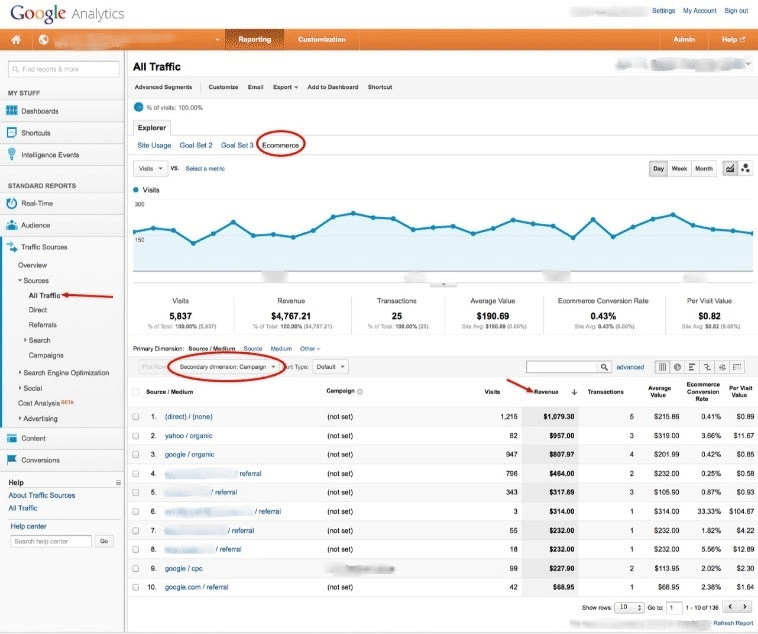Set graph interval to Week
The image size is (758, 634).
point(679,169)
